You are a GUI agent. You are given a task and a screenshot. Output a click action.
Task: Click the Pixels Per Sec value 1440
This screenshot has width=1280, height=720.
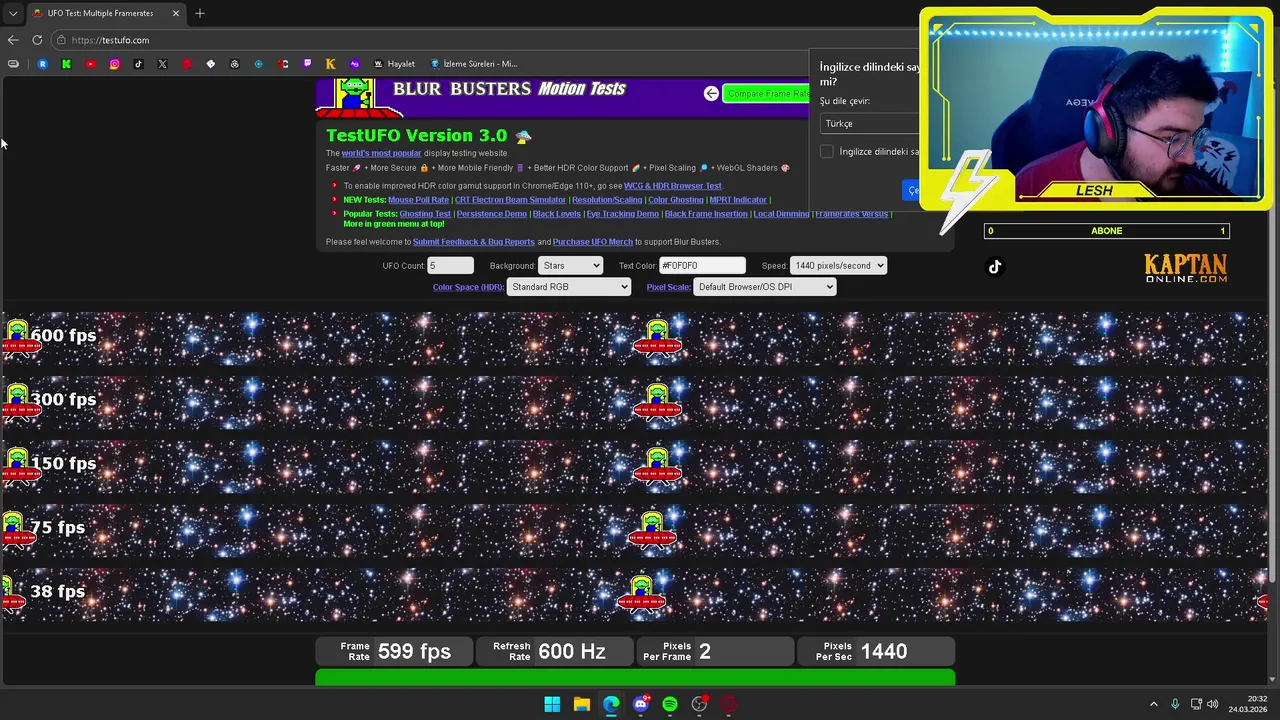[x=884, y=652]
